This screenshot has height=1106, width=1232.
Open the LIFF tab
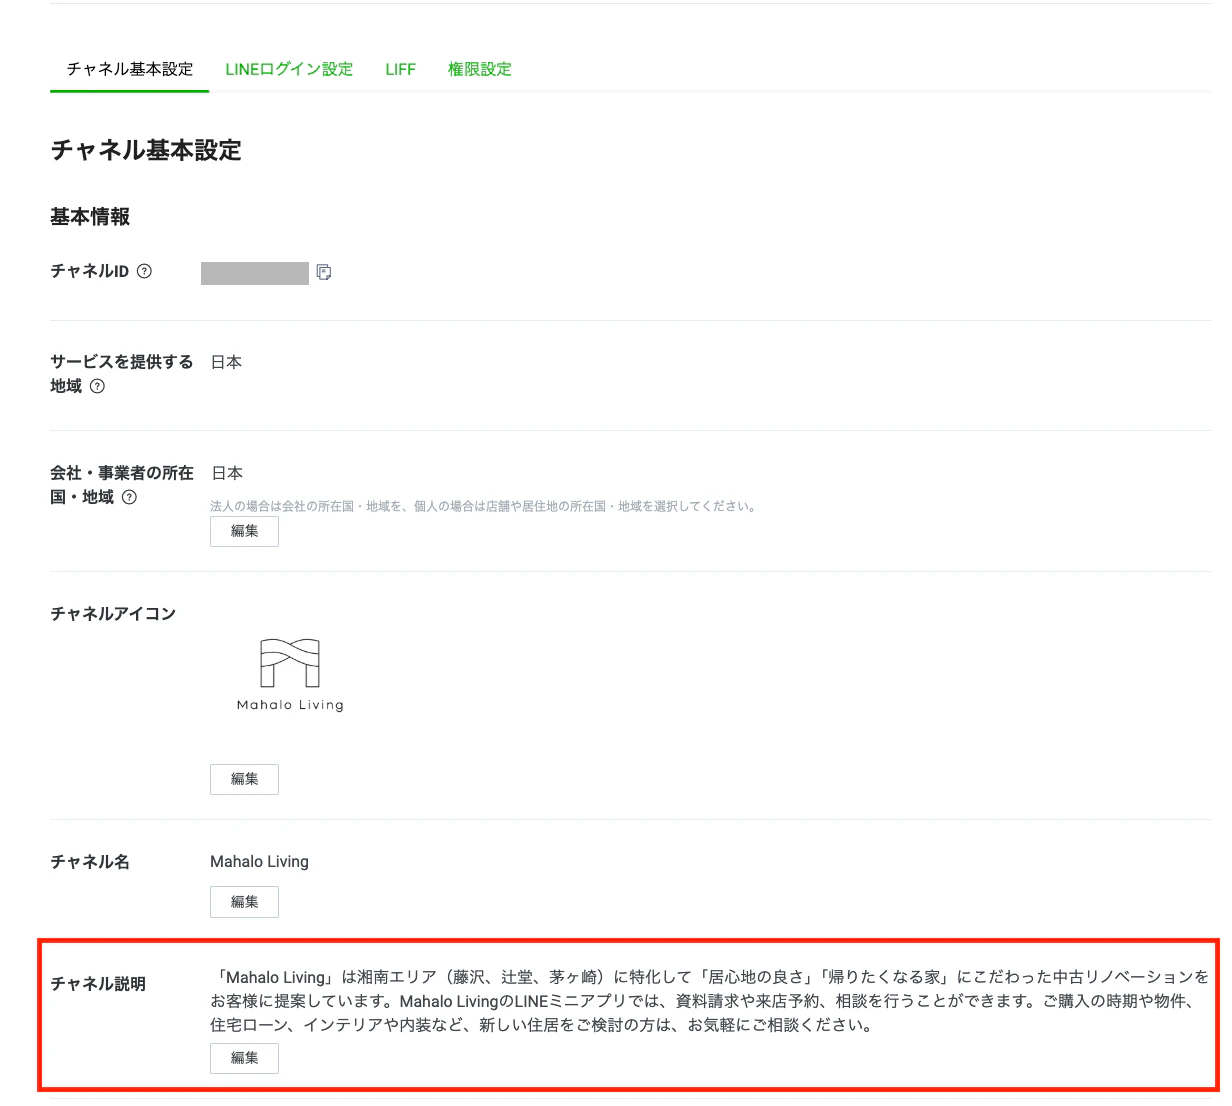tap(400, 69)
